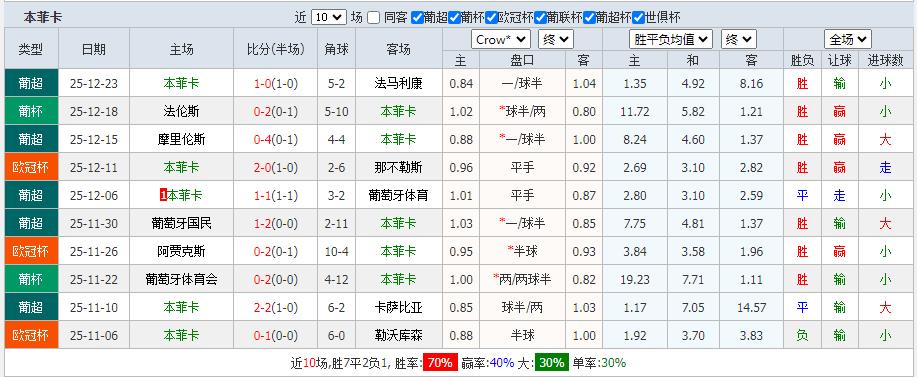Click the 走 goals result on 25-12-11
This screenshot has height=377, width=917.
pos(885,168)
